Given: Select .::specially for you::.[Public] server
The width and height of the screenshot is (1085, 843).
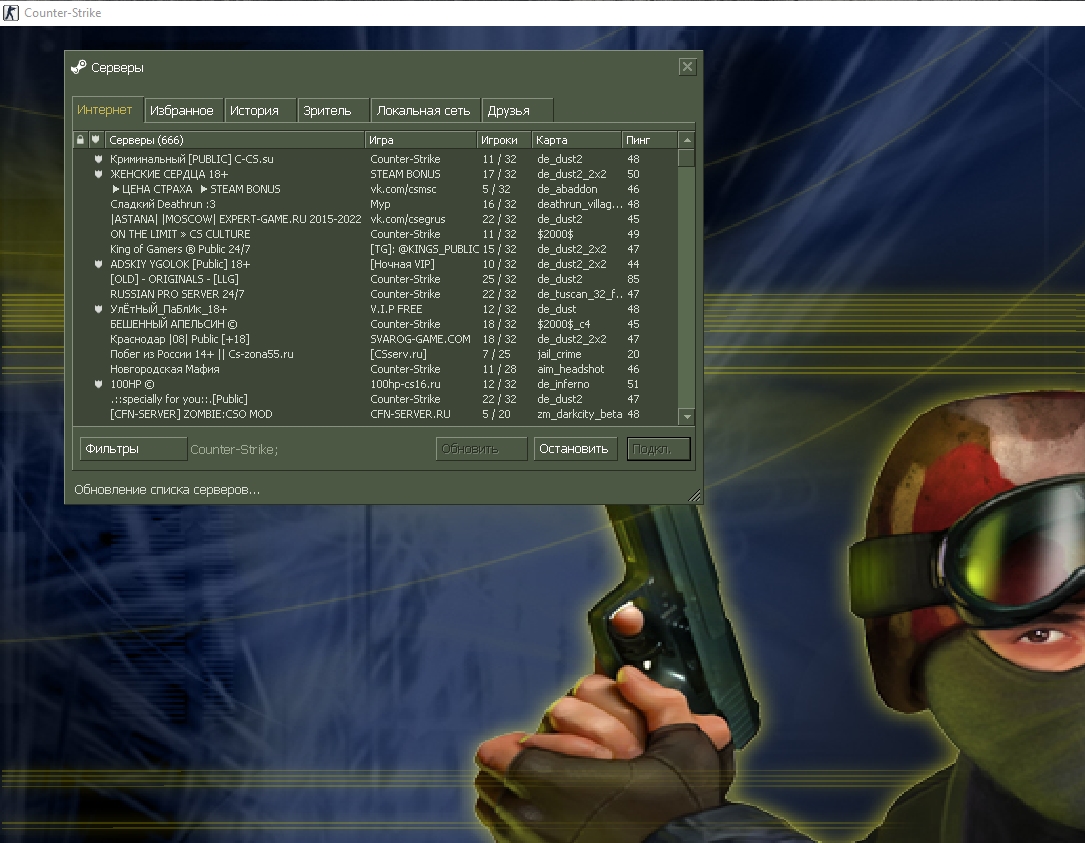Looking at the screenshot, I should click(x=375, y=399).
